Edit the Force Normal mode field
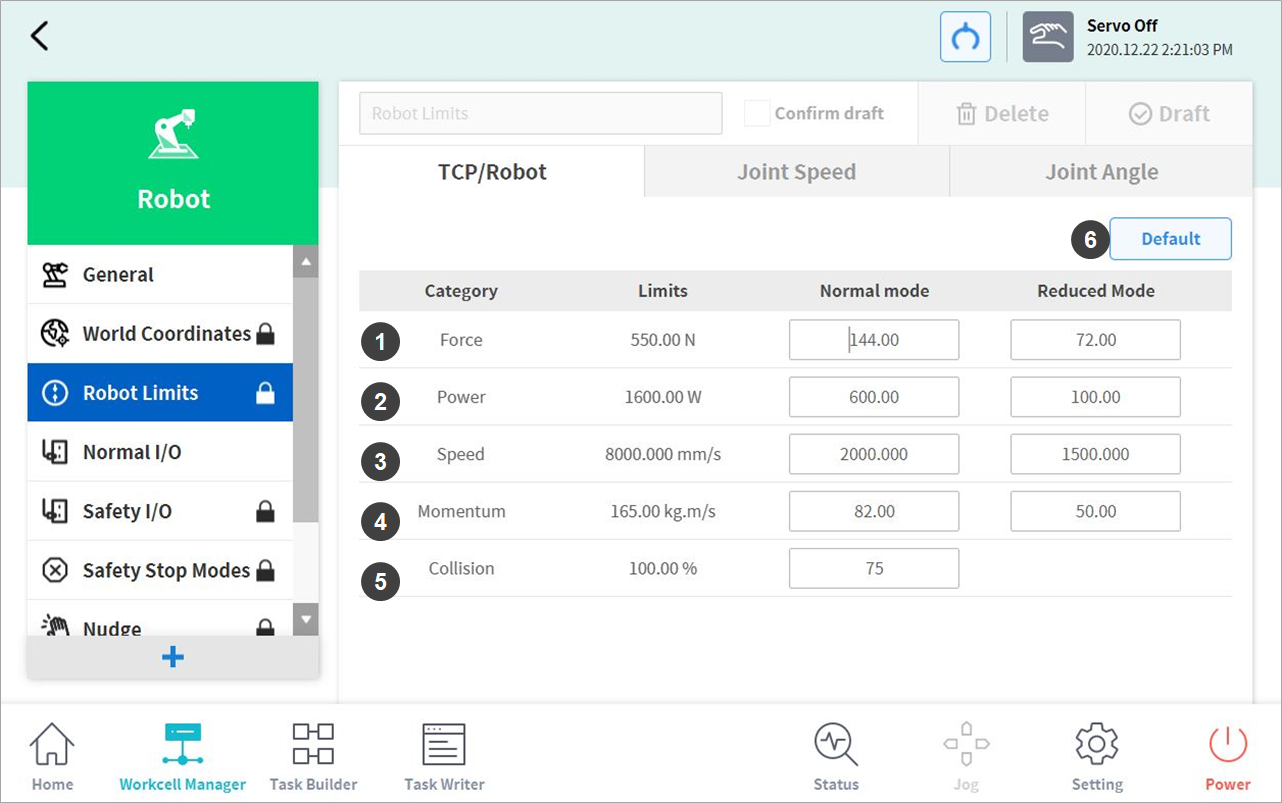 click(873, 340)
